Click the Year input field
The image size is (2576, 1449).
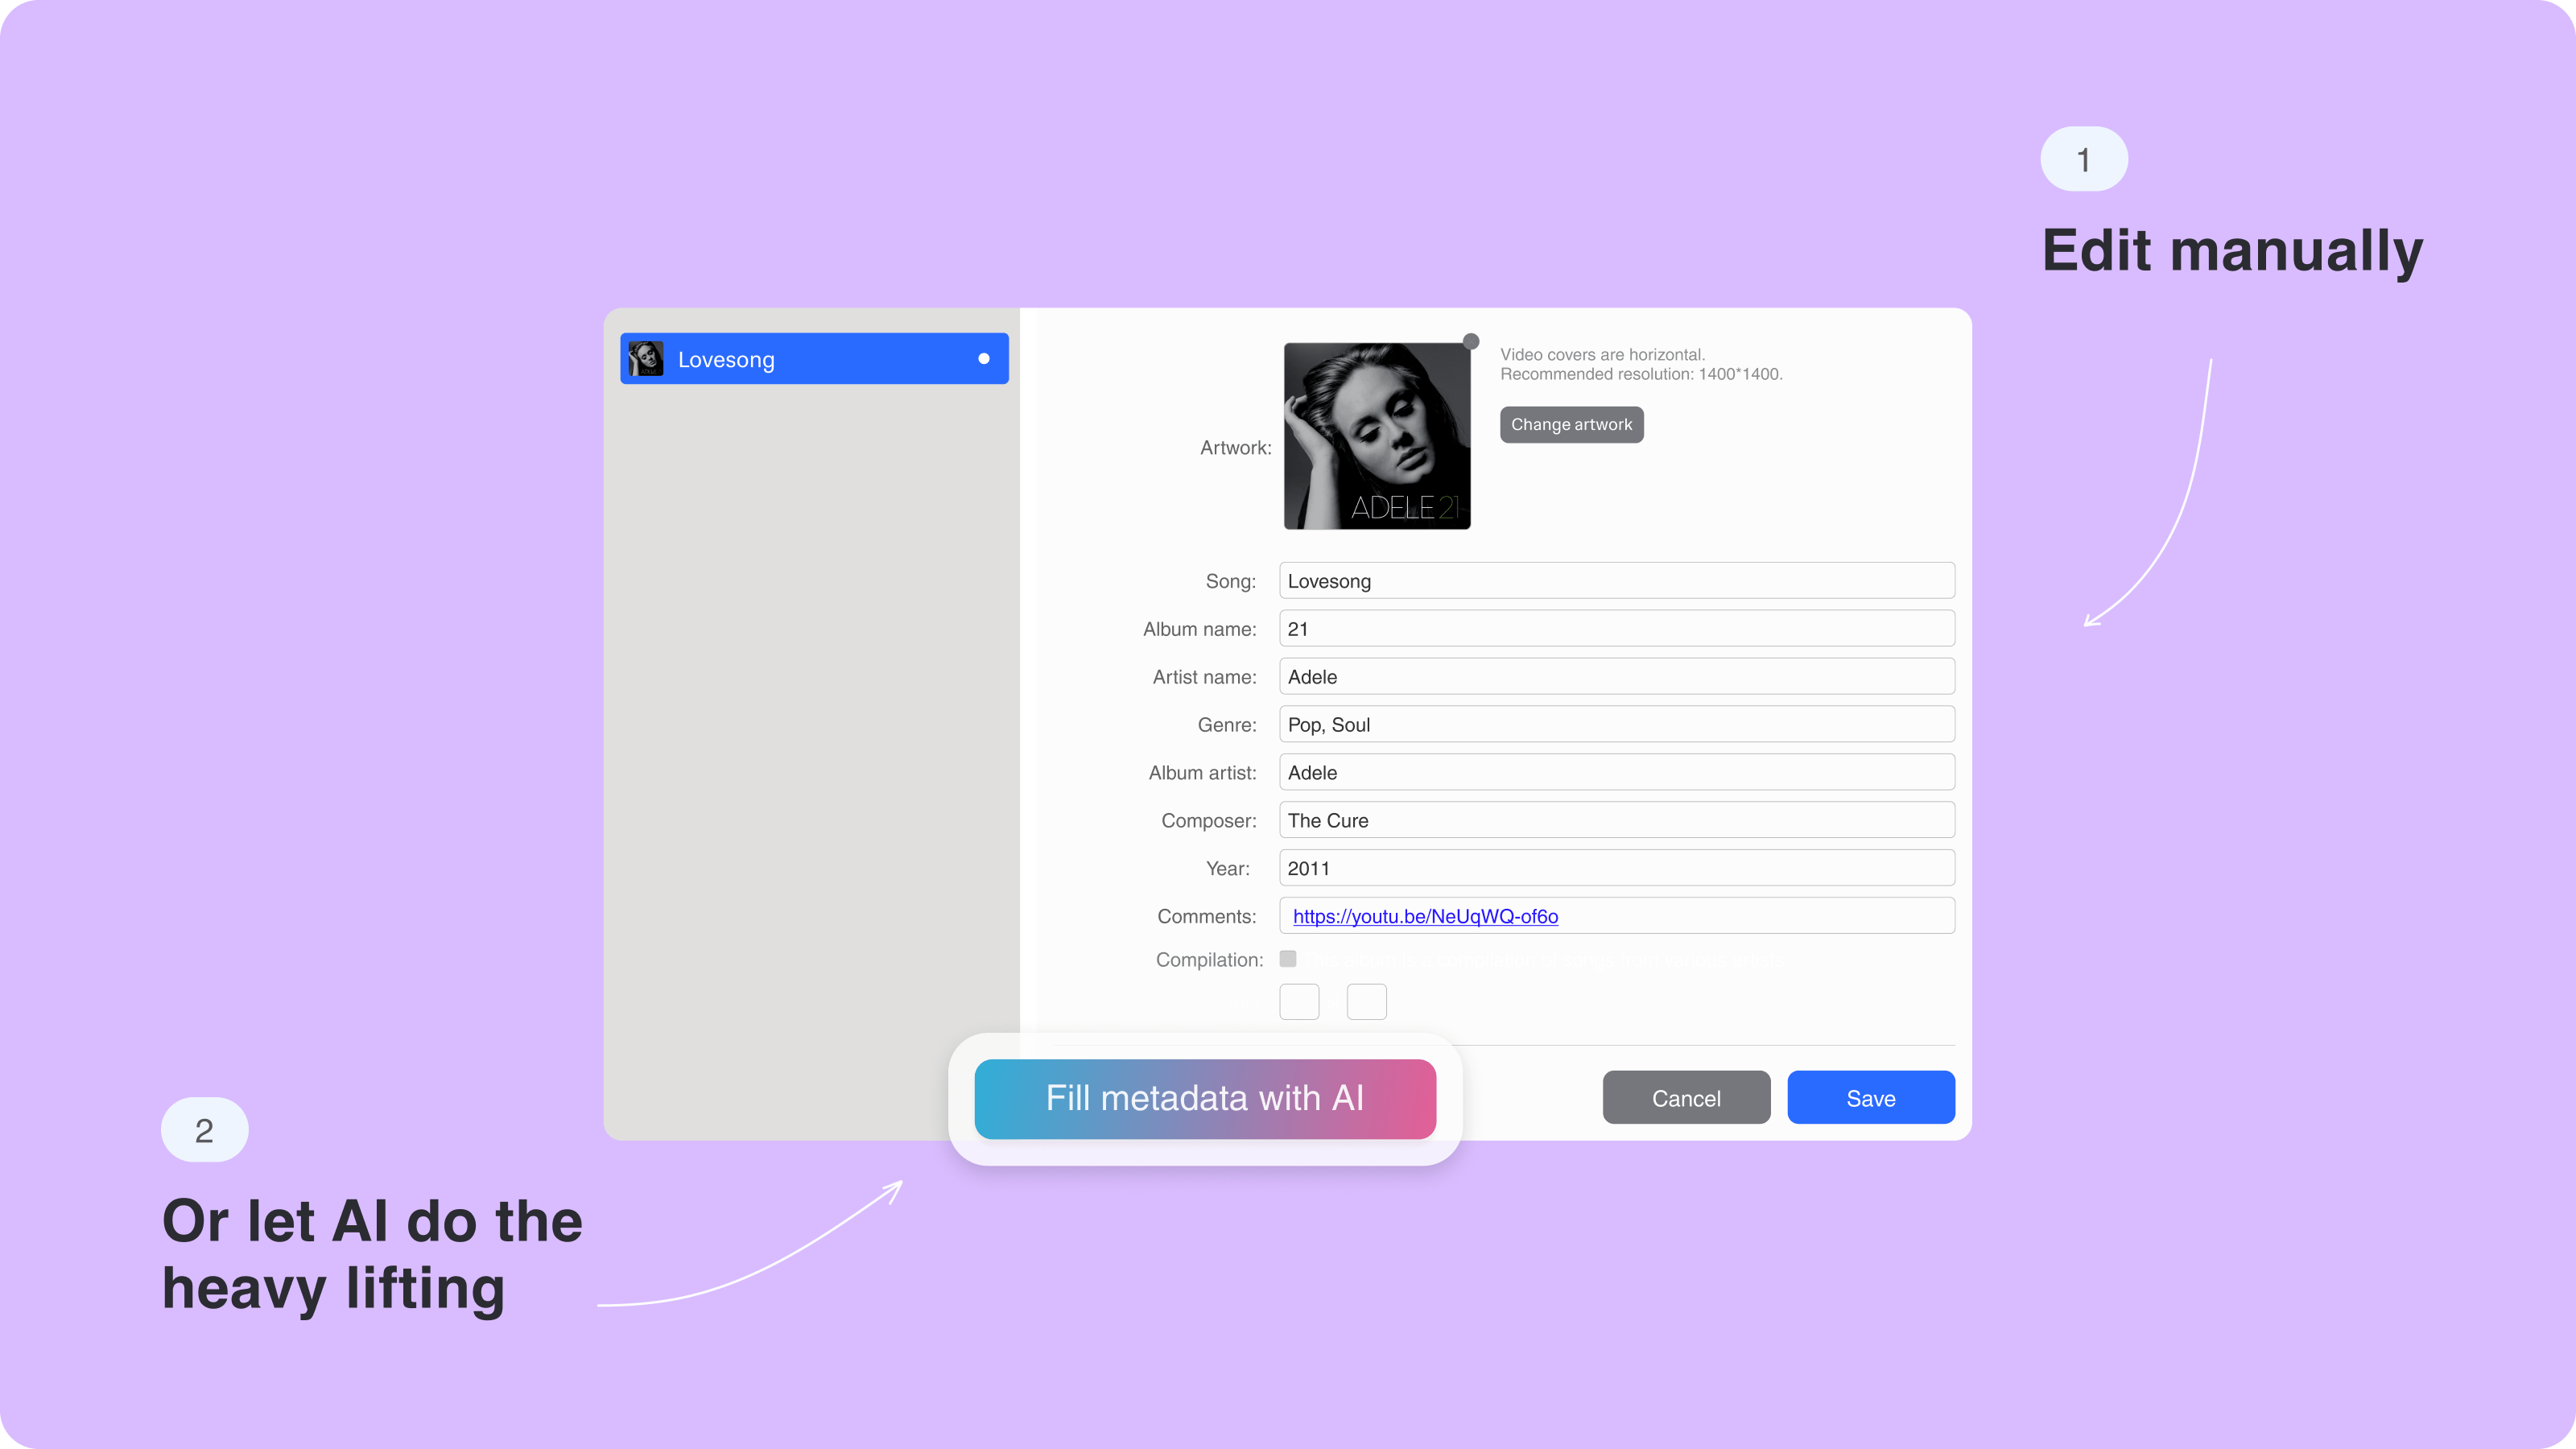[1613, 869]
